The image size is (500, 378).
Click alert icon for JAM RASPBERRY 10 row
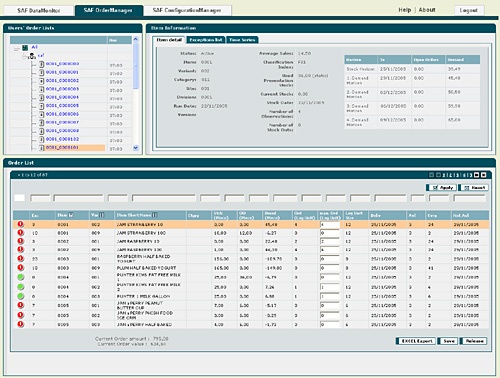pyautogui.click(x=21, y=241)
